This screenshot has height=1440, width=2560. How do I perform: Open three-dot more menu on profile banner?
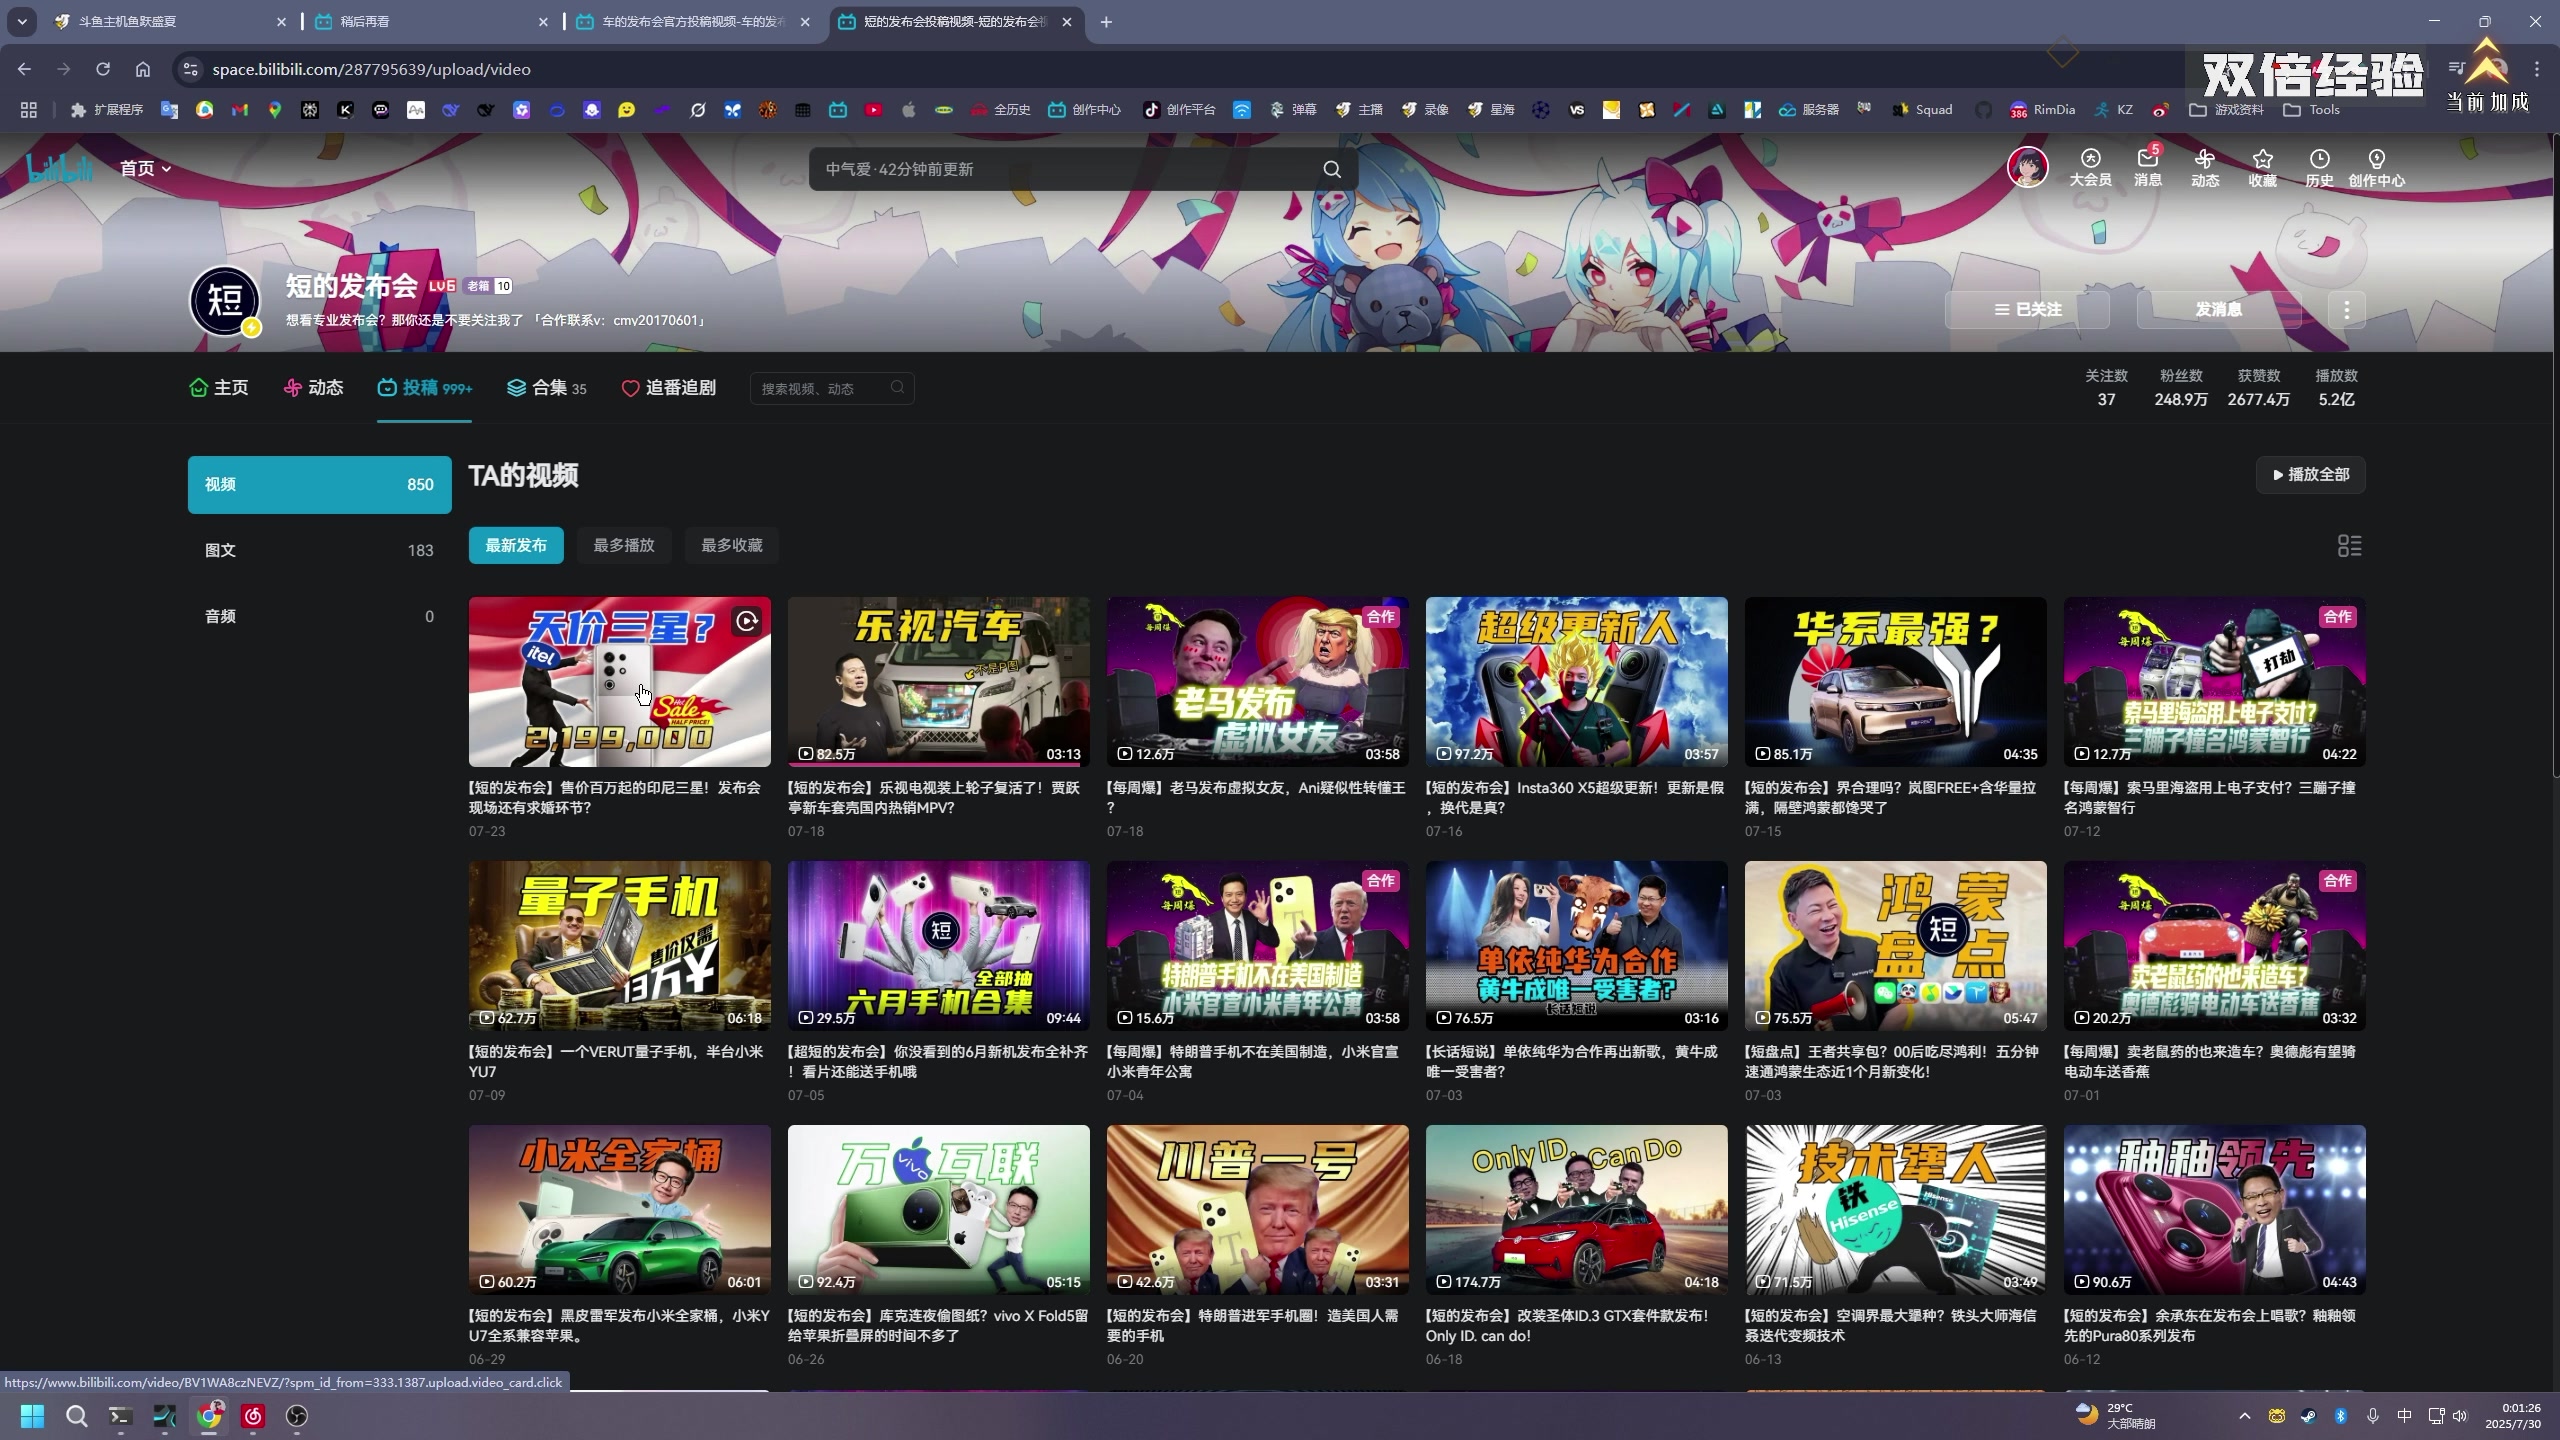(2346, 310)
